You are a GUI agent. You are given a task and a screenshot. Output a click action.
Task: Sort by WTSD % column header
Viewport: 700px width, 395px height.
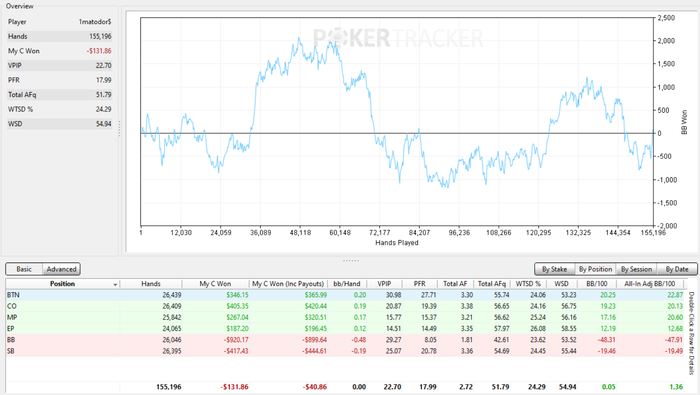click(x=528, y=284)
